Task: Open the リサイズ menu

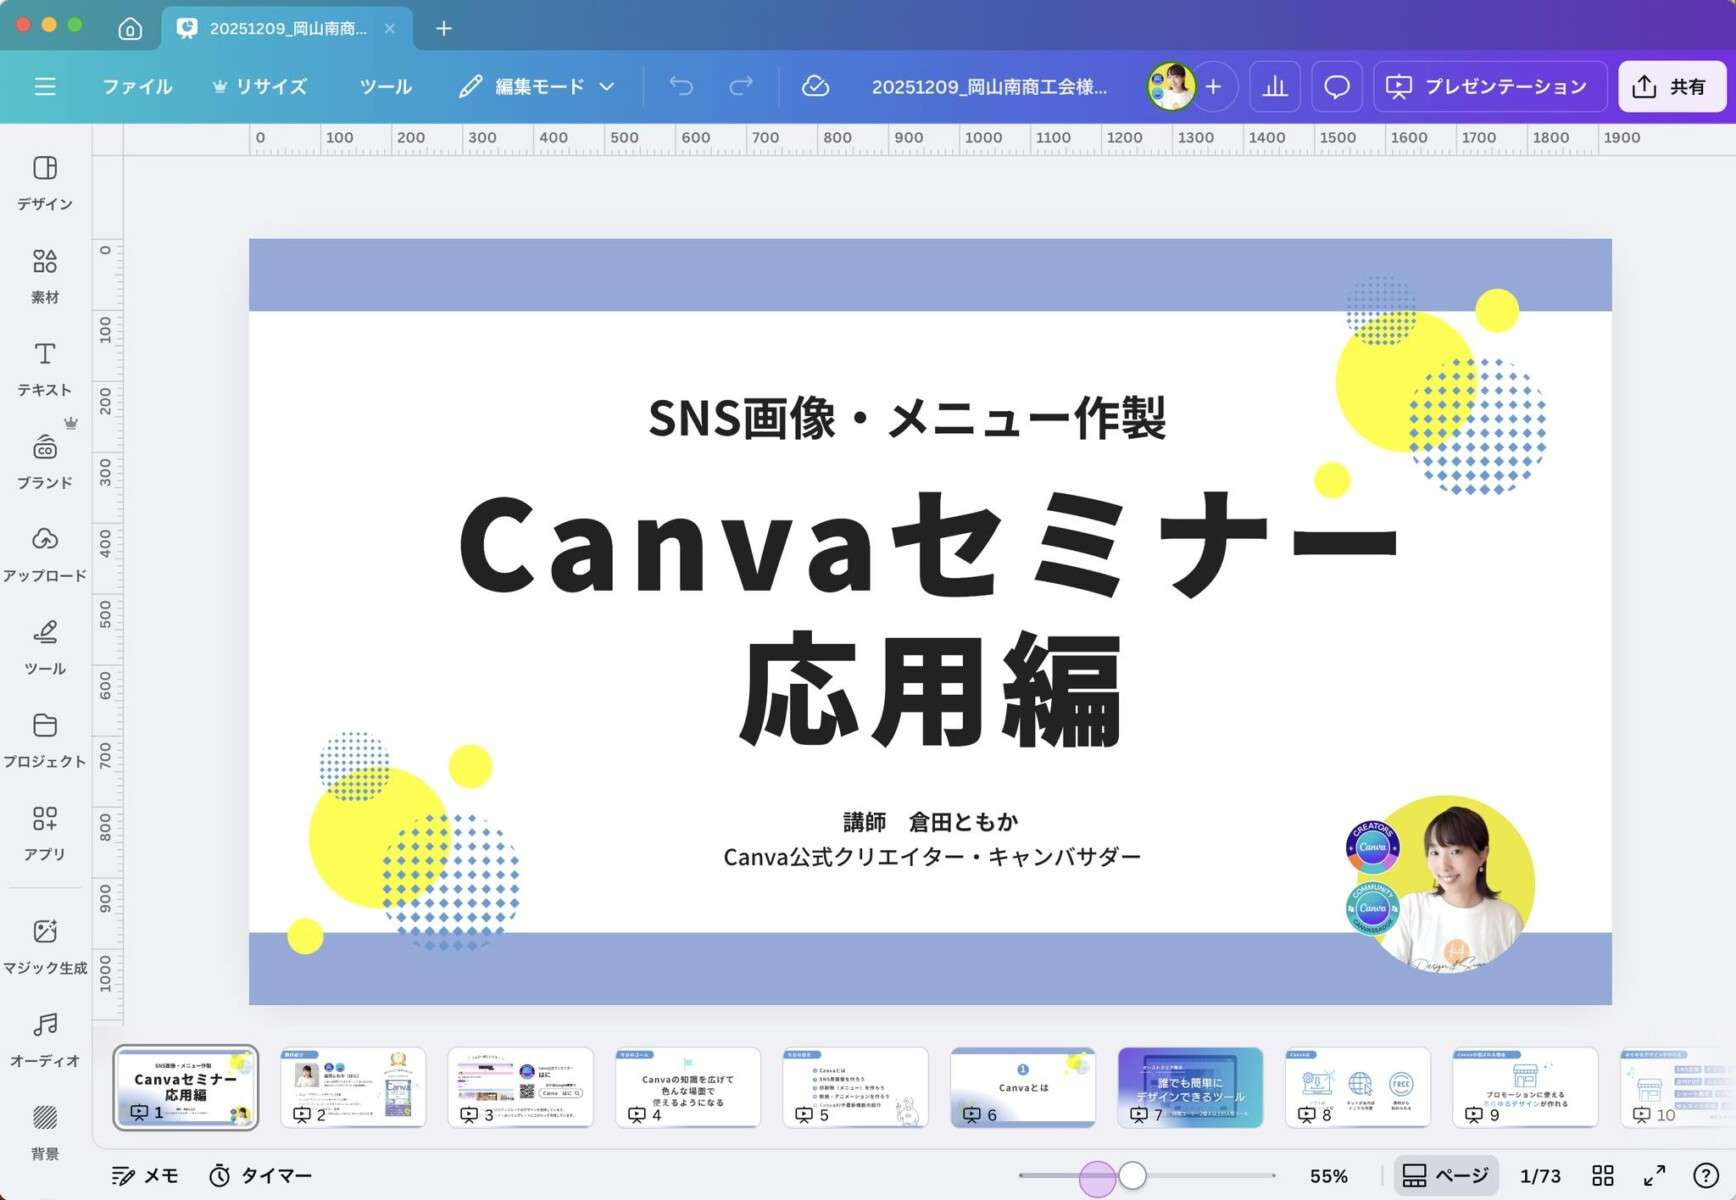Action: coord(260,87)
